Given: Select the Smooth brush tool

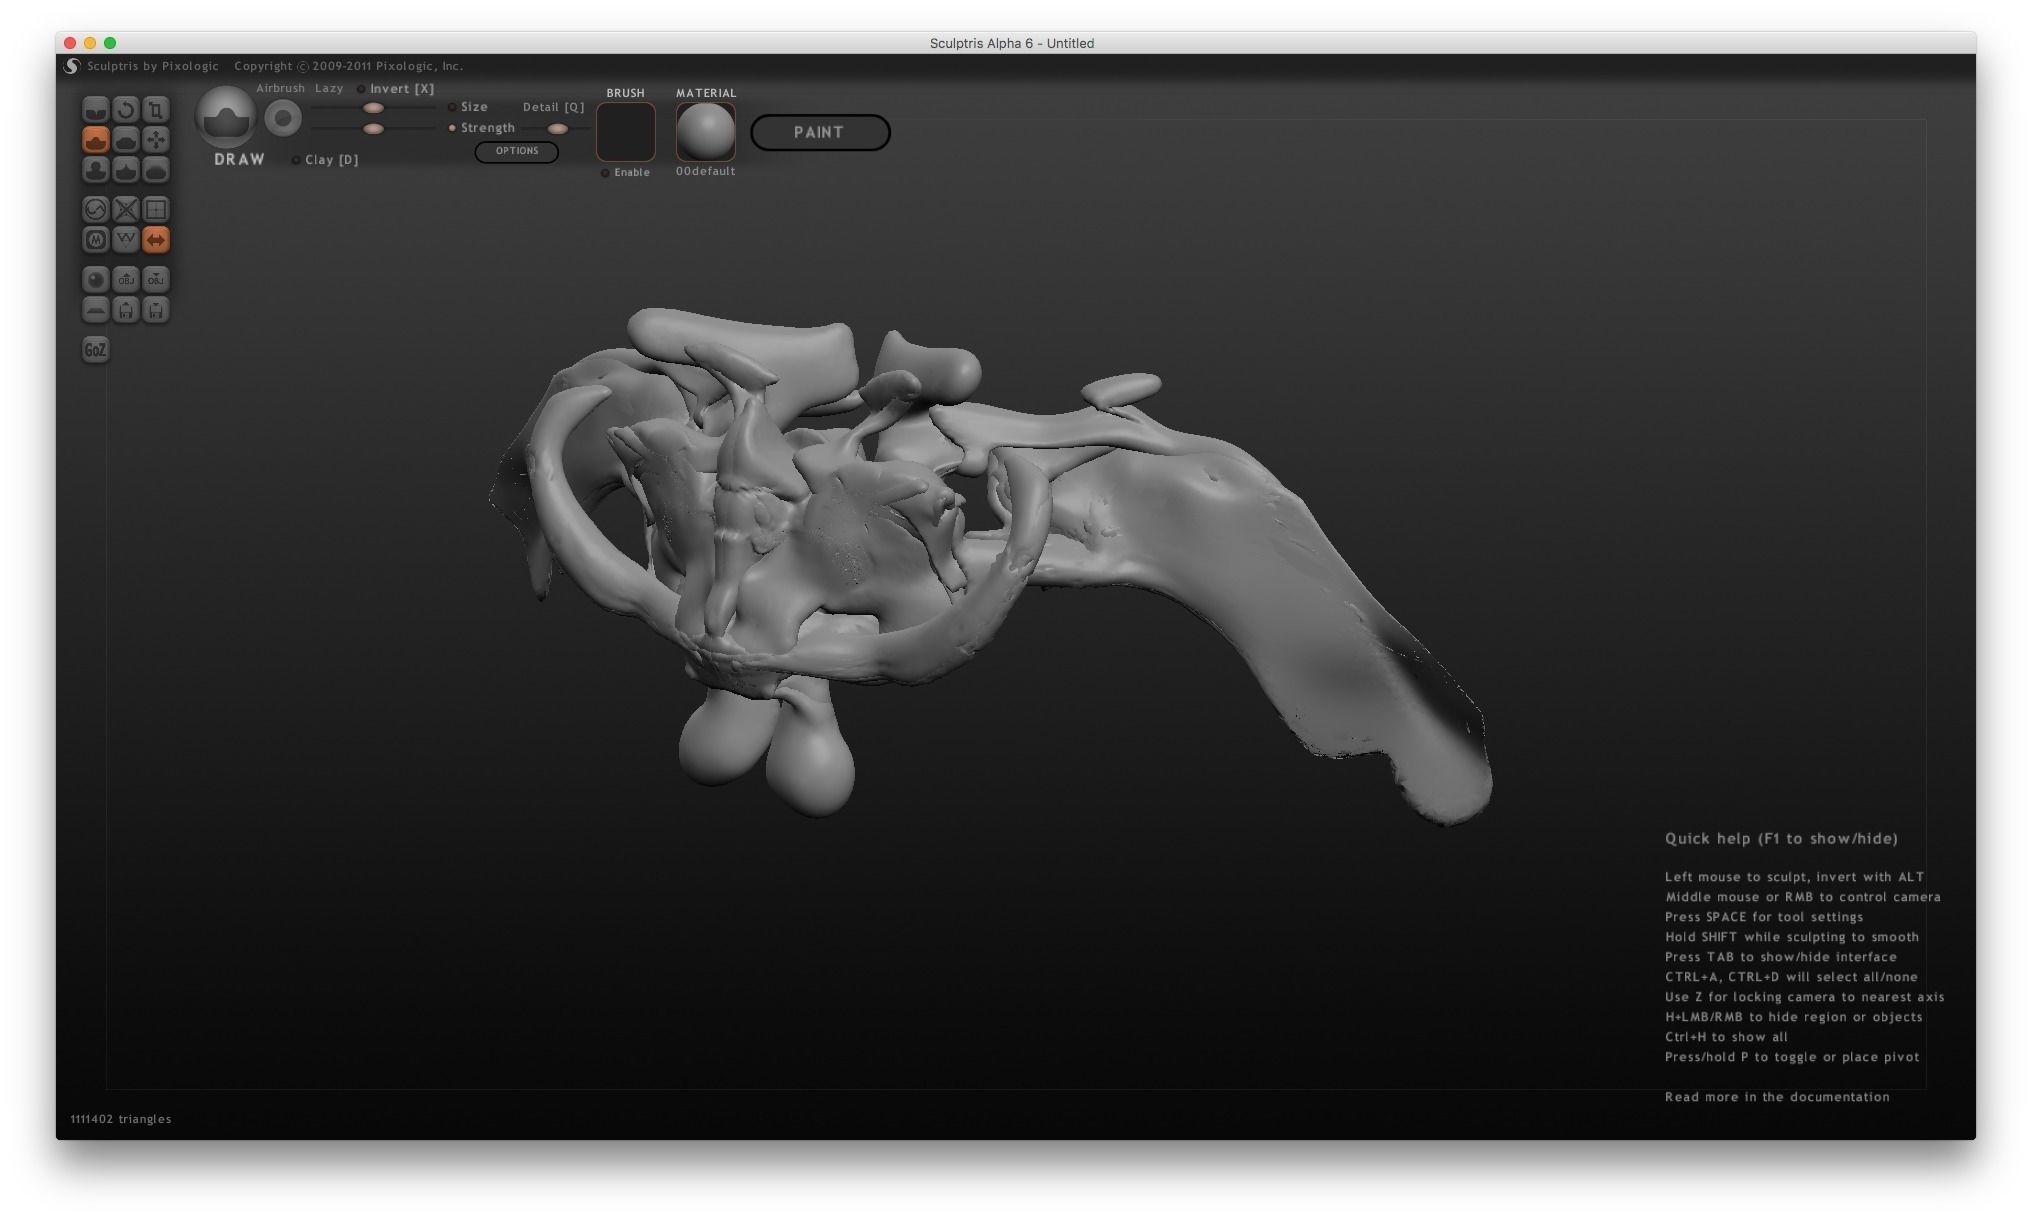Looking at the screenshot, I should [x=156, y=170].
